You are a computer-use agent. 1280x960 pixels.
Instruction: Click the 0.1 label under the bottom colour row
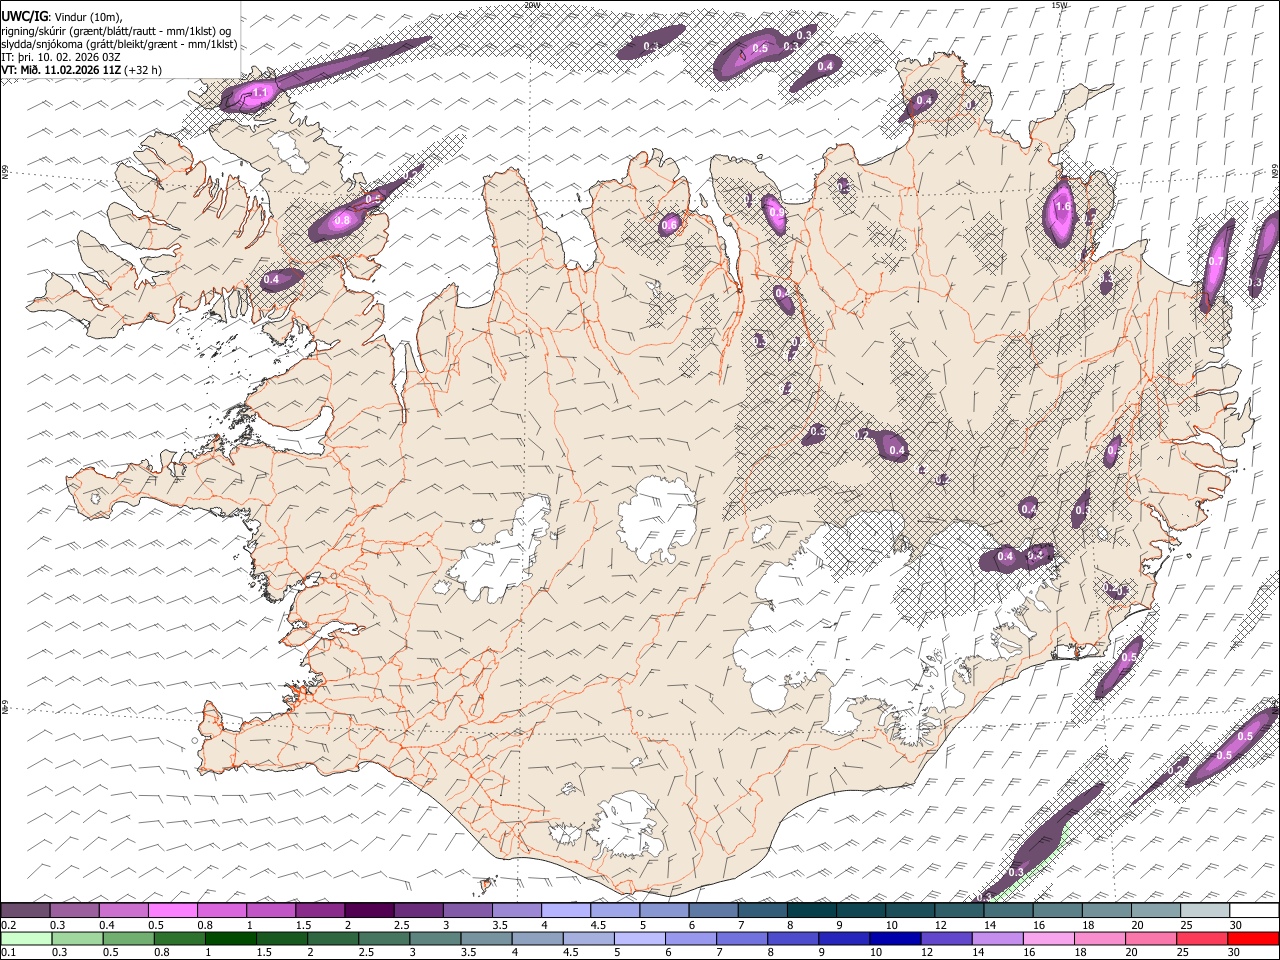pyautogui.click(x=10, y=952)
